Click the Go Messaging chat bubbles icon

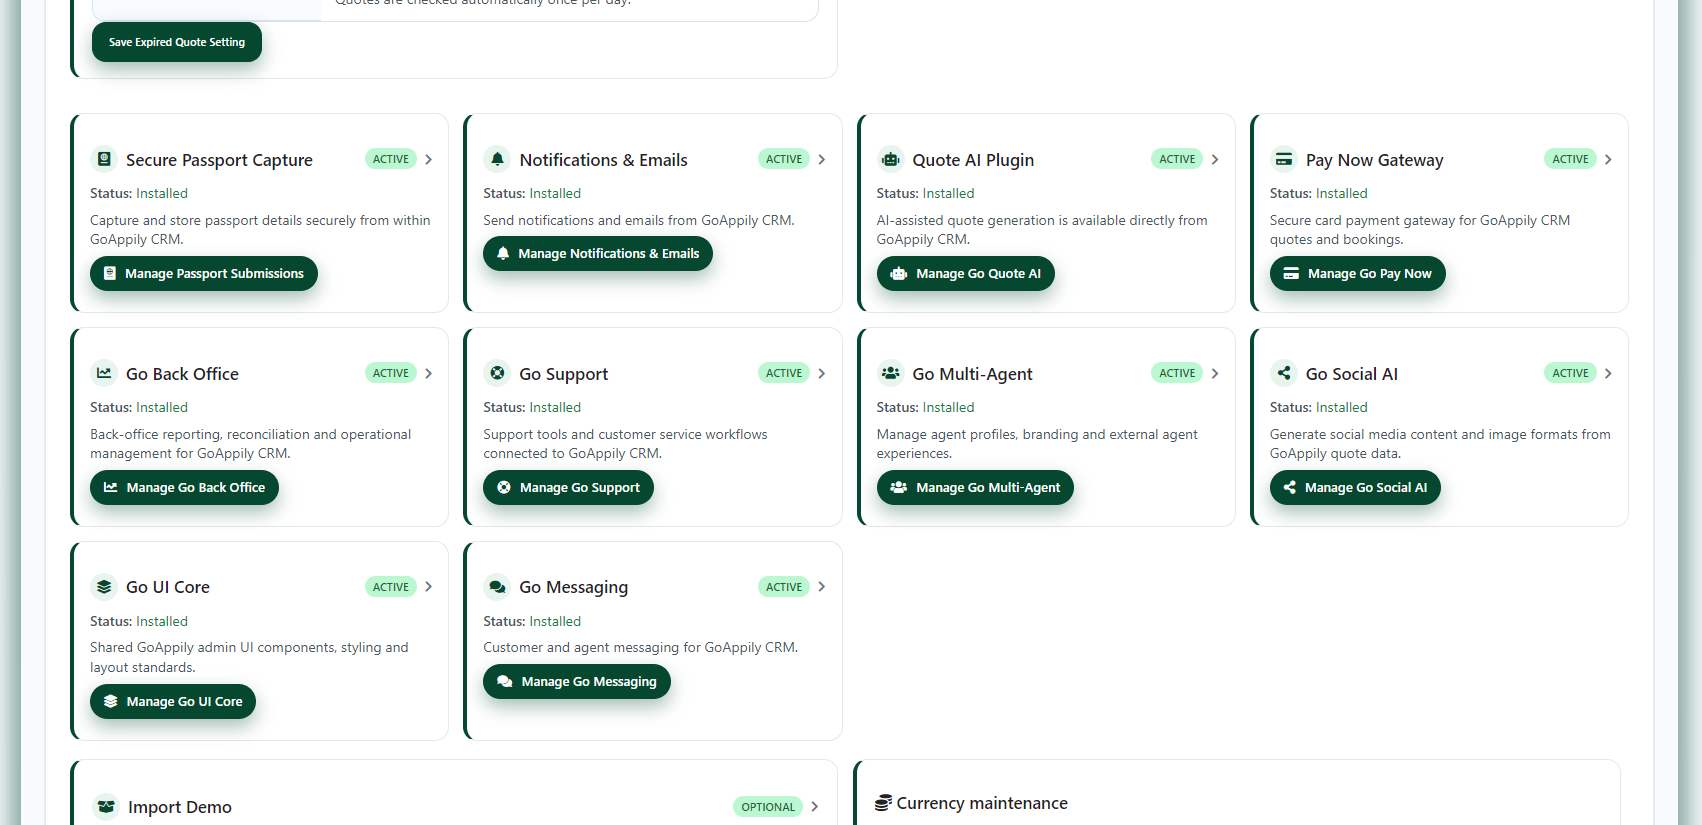tap(497, 587)
